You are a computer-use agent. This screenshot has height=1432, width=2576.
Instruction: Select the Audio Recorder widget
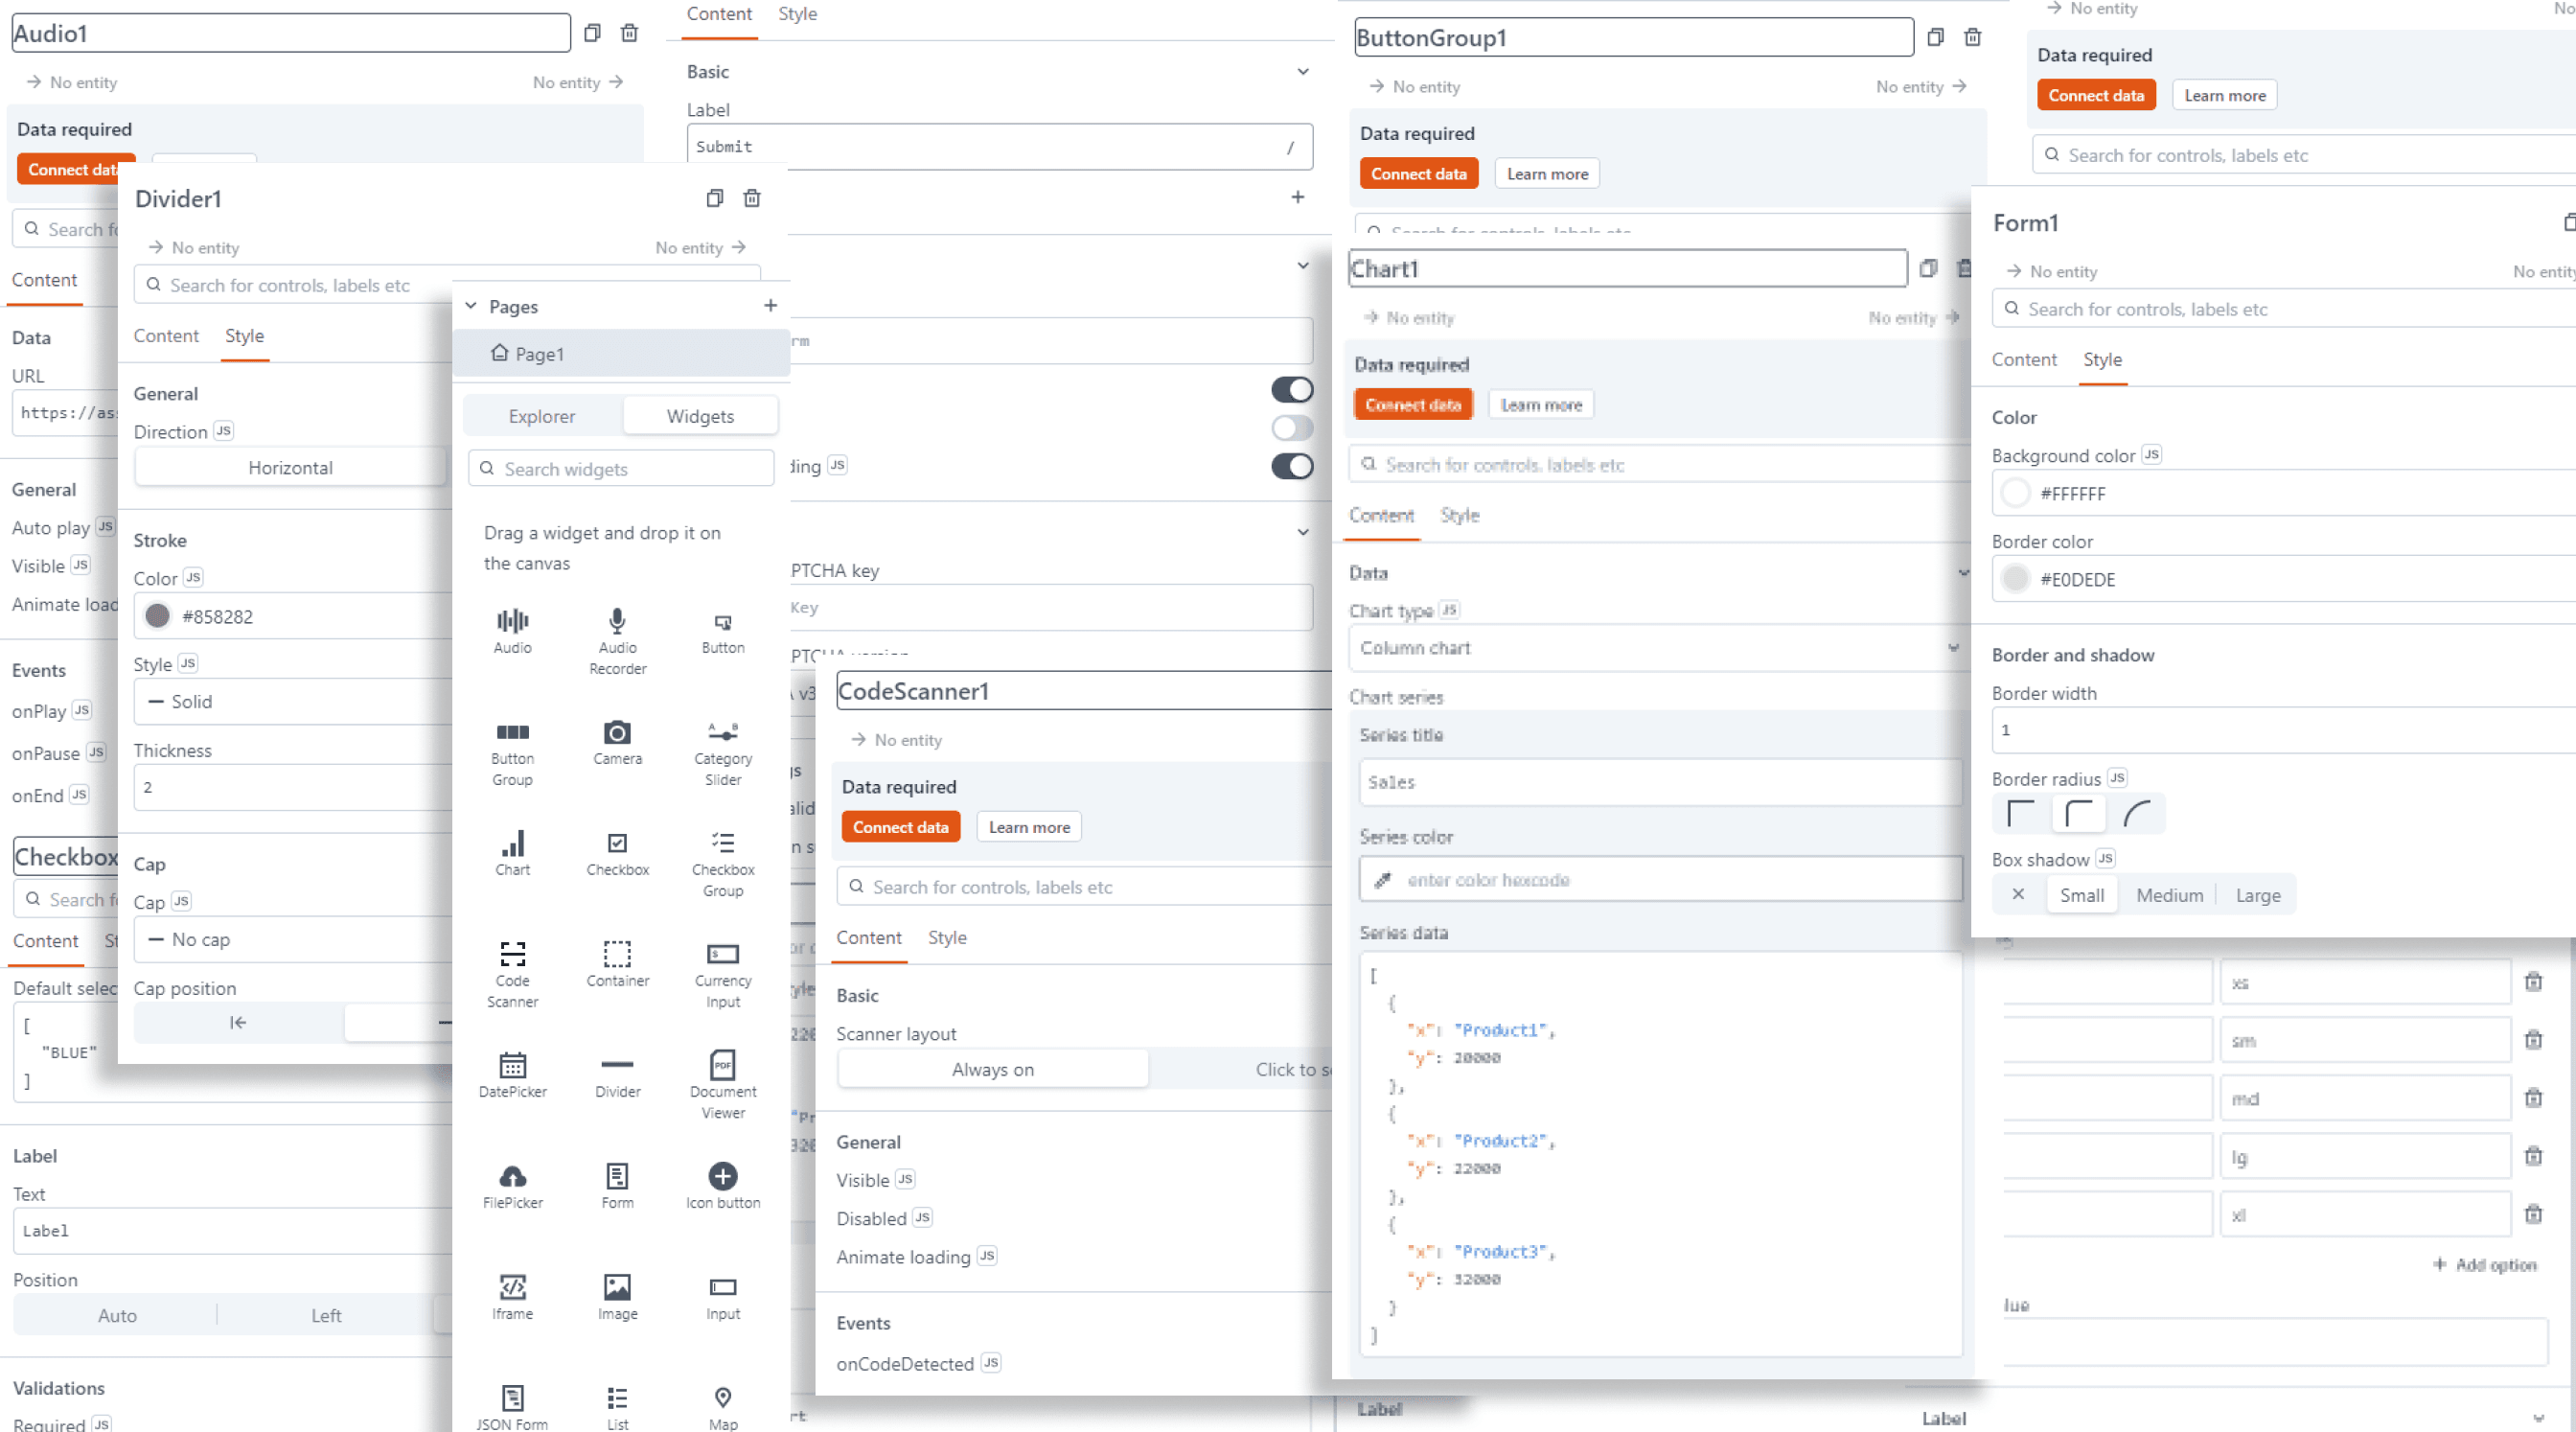[x=617, y=640]
